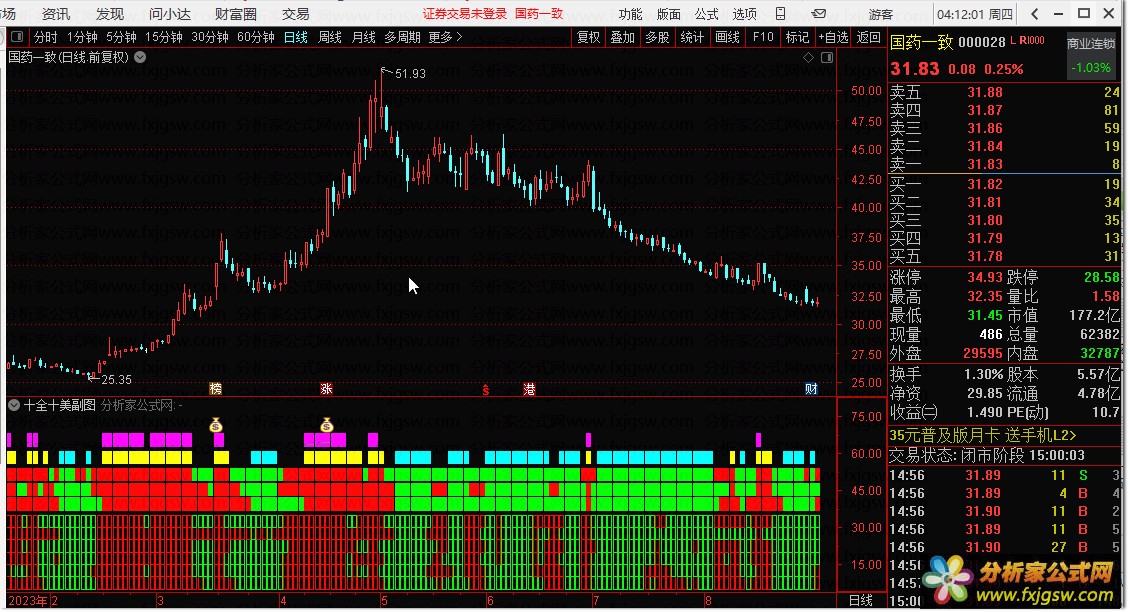Open the 选项 menu
The height and width of the screenshot is (612, 1130).
(x=744, y=14)
